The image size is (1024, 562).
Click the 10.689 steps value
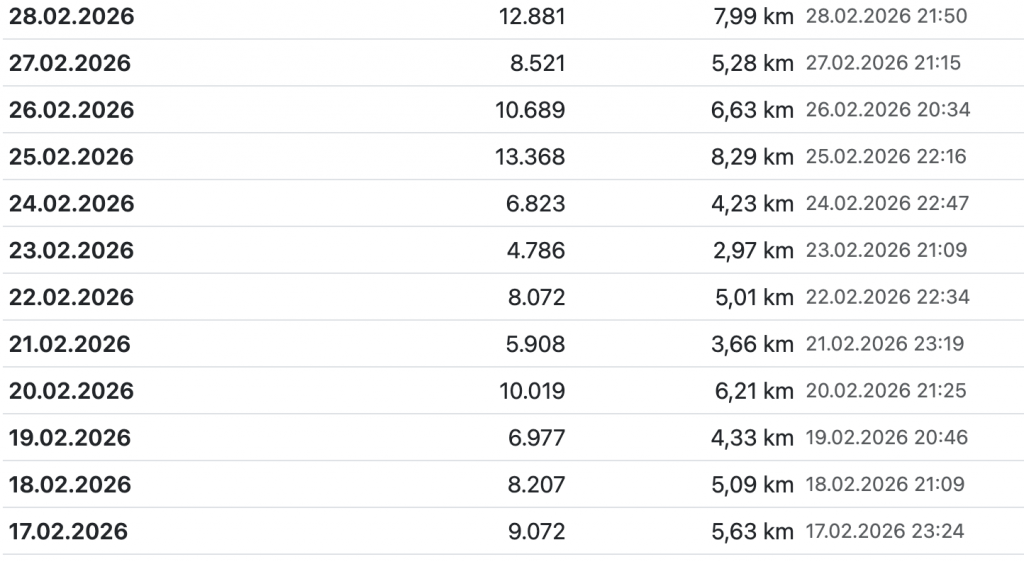530,110
